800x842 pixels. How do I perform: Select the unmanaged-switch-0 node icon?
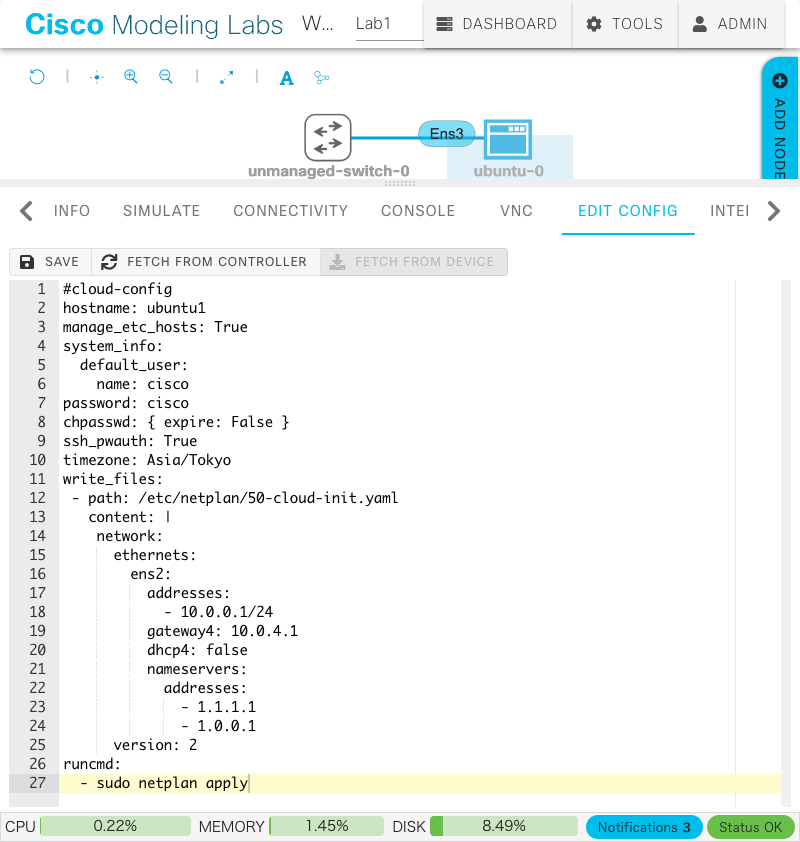click(x=328, y=137)
